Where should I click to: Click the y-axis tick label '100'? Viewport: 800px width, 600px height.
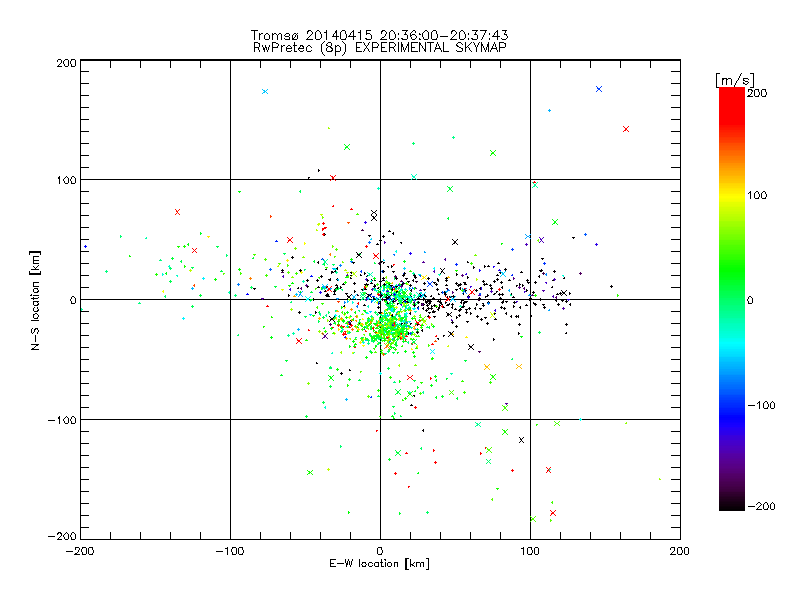(x=66, y=180)
